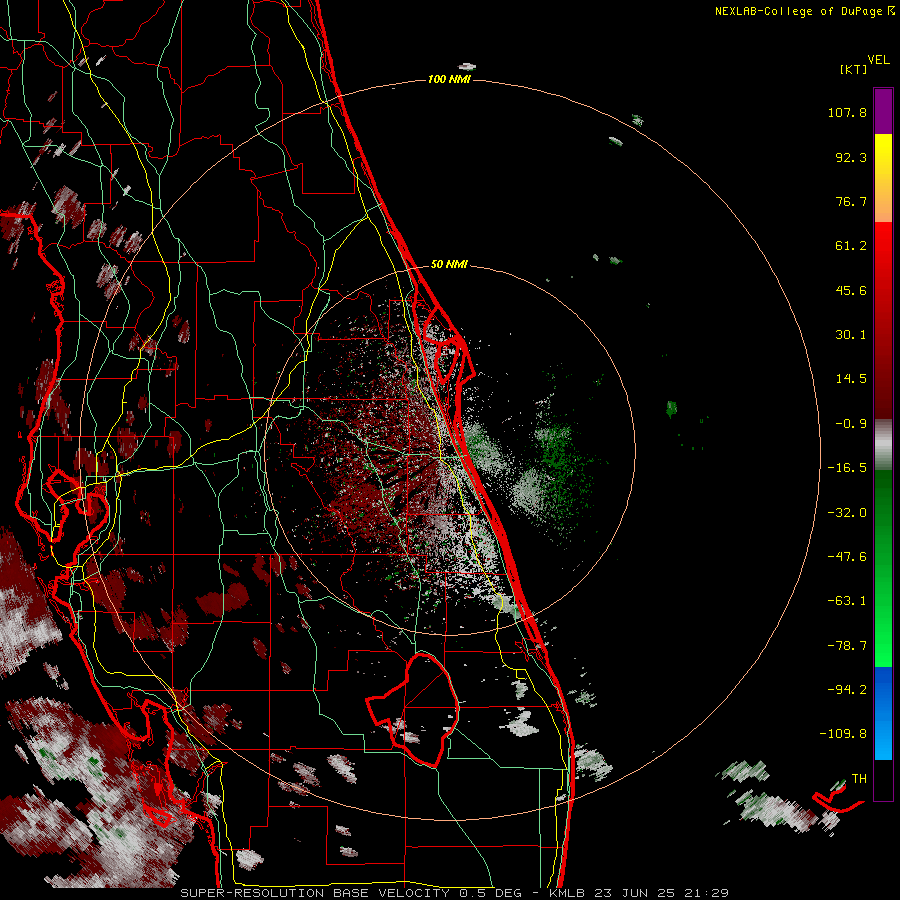
Task: Click the purple top segment of color bar
Action: (883, 111)
